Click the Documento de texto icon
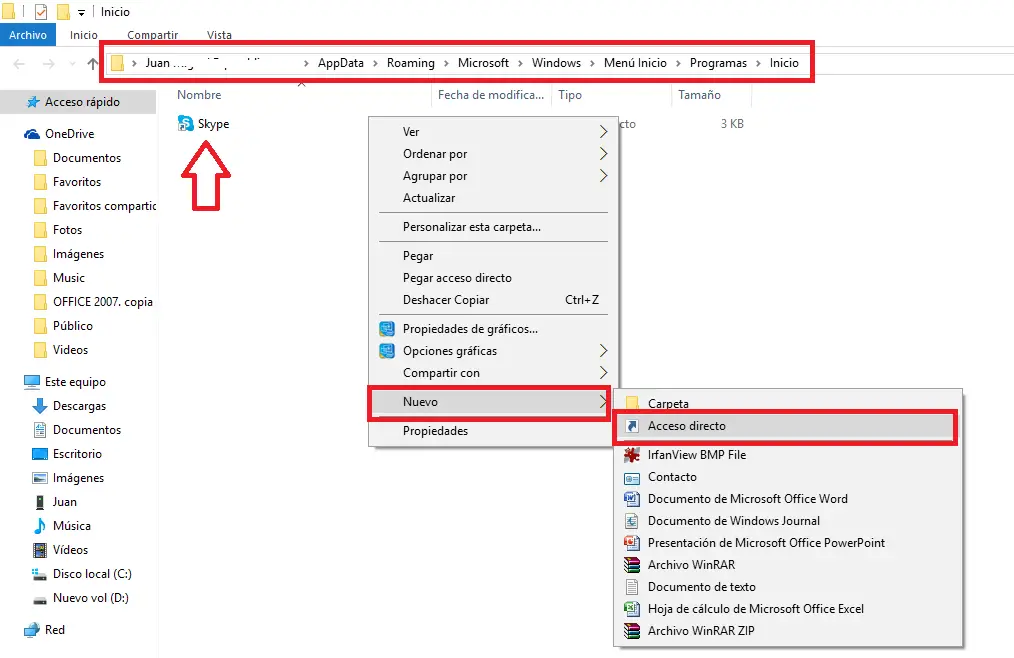Screen dimensions: 1014x658 (632, 587)
